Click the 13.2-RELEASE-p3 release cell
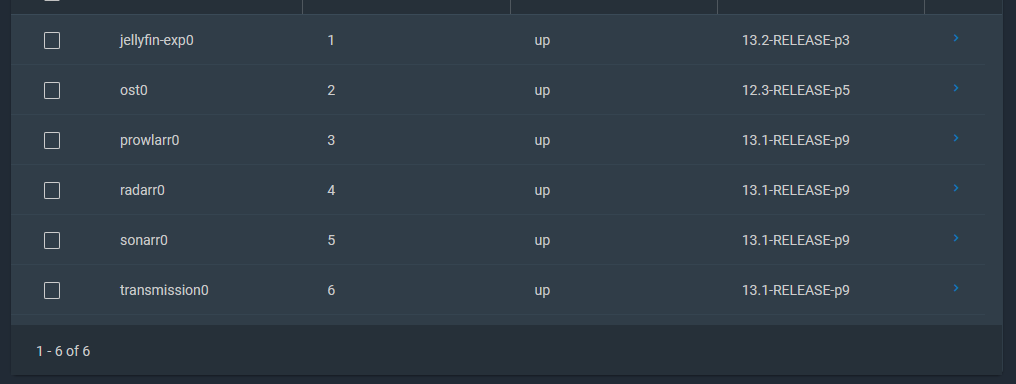This screenshot has width=1016, height=384. (796, 41)
